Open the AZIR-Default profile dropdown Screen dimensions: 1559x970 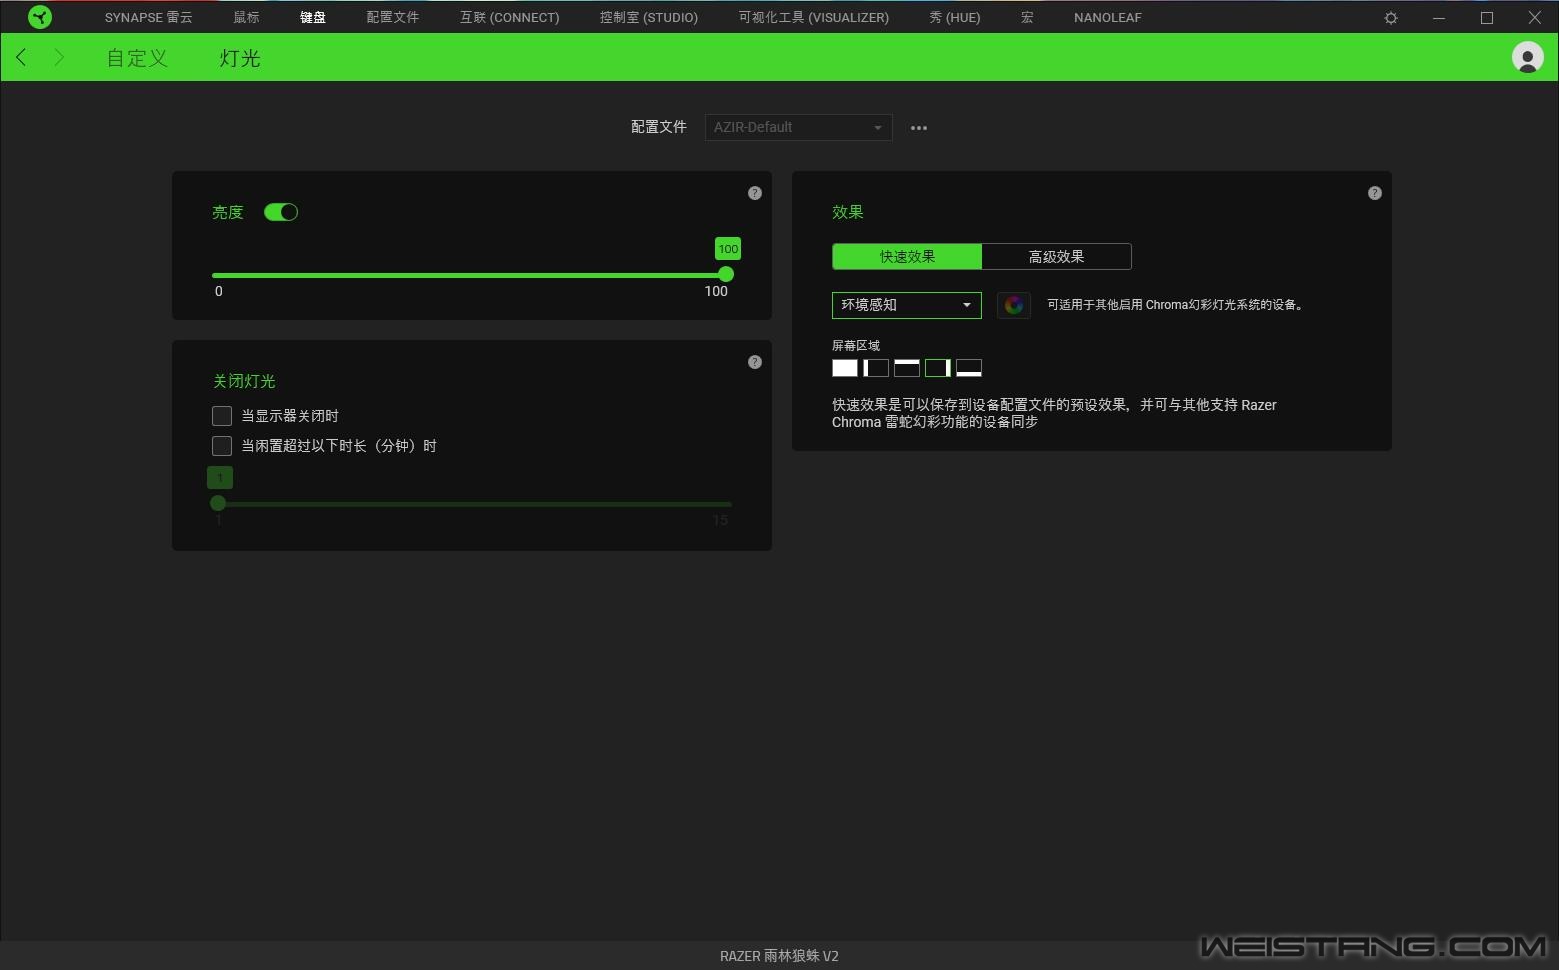798,127
